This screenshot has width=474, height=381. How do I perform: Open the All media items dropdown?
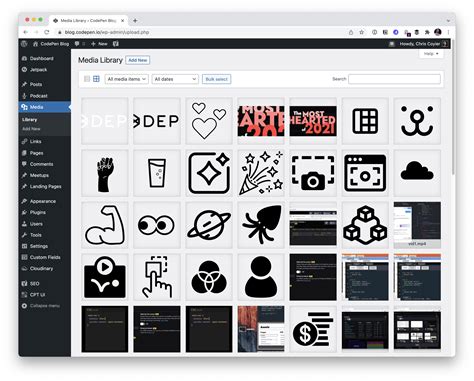(x=127, y=79)
